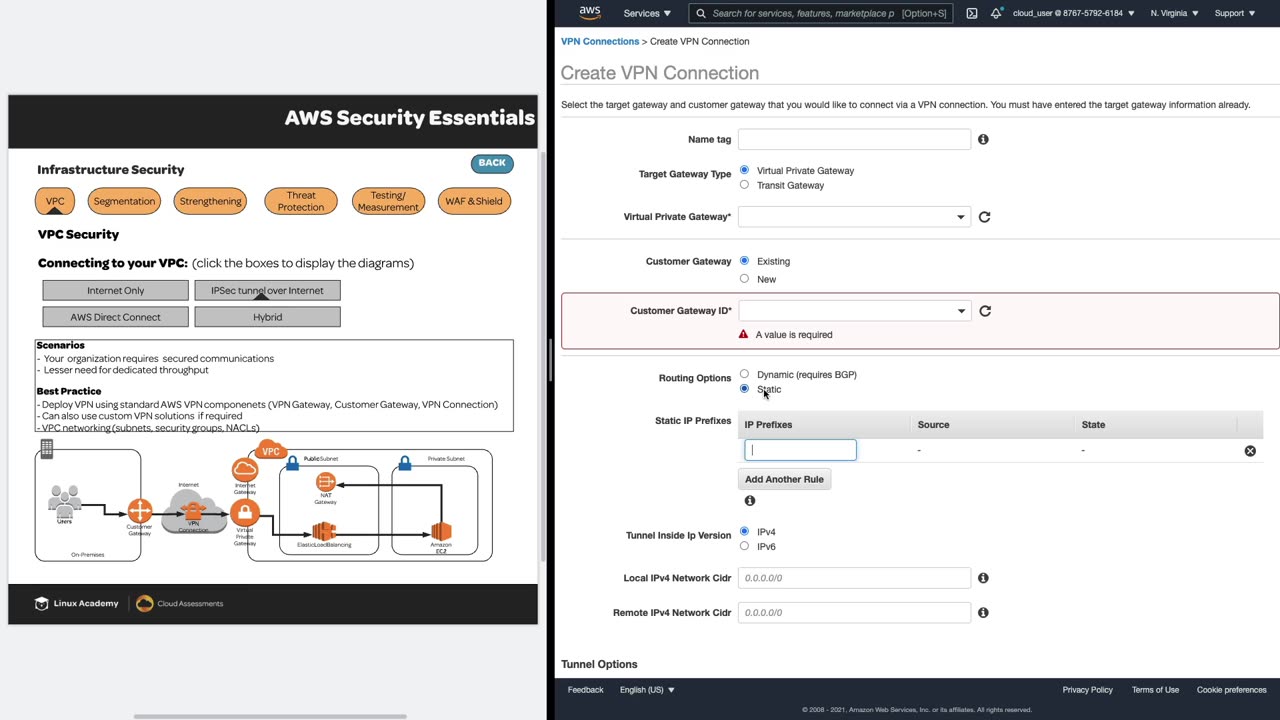This screenshot has width=1280, height=720.
Task: Open the Terms of Use link
Action: pos(1155,690)
